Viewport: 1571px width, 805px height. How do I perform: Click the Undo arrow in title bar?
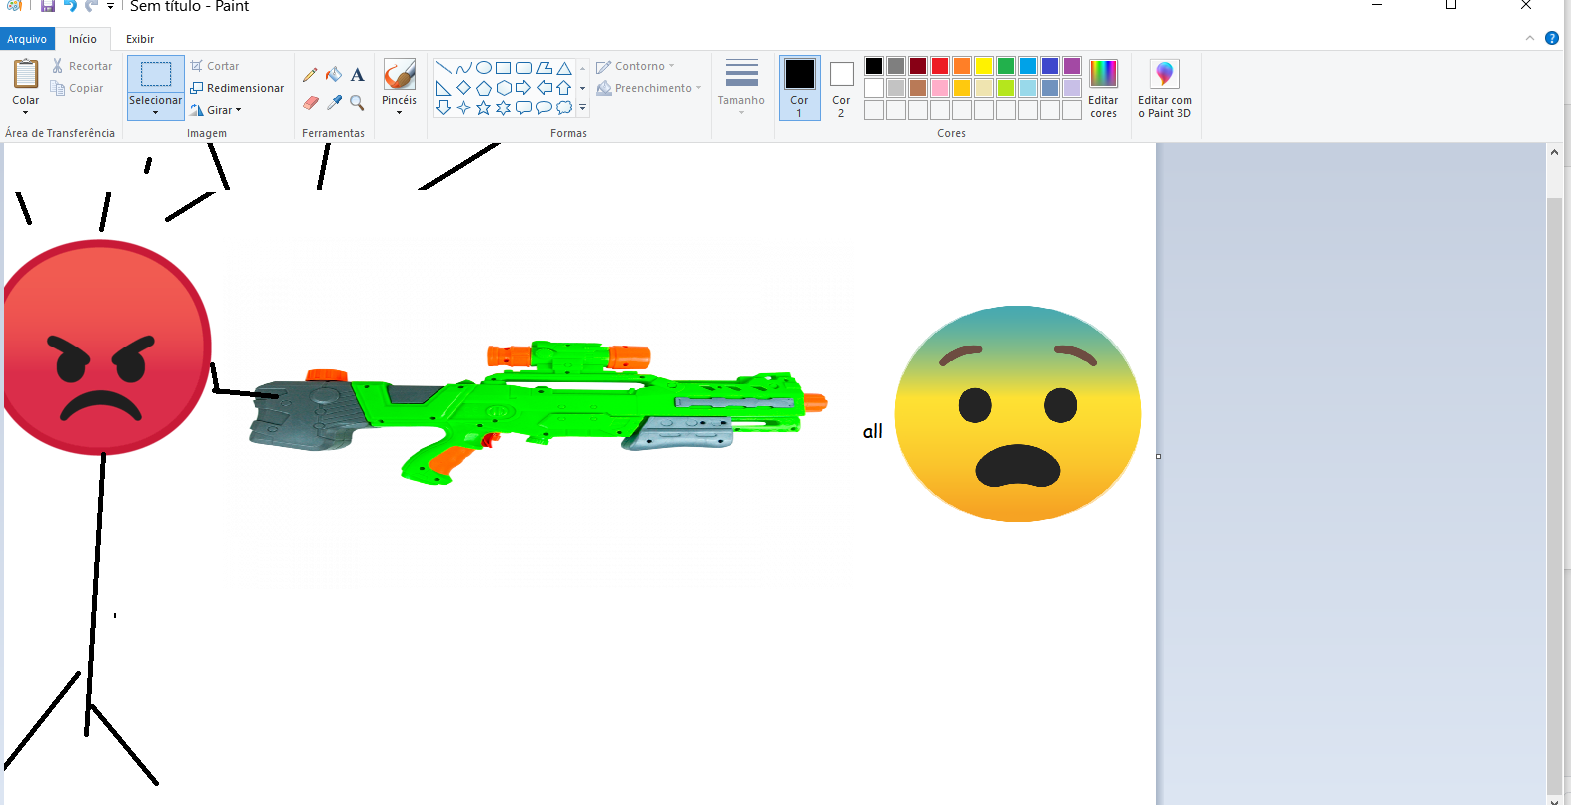click(x=70, y=6)
